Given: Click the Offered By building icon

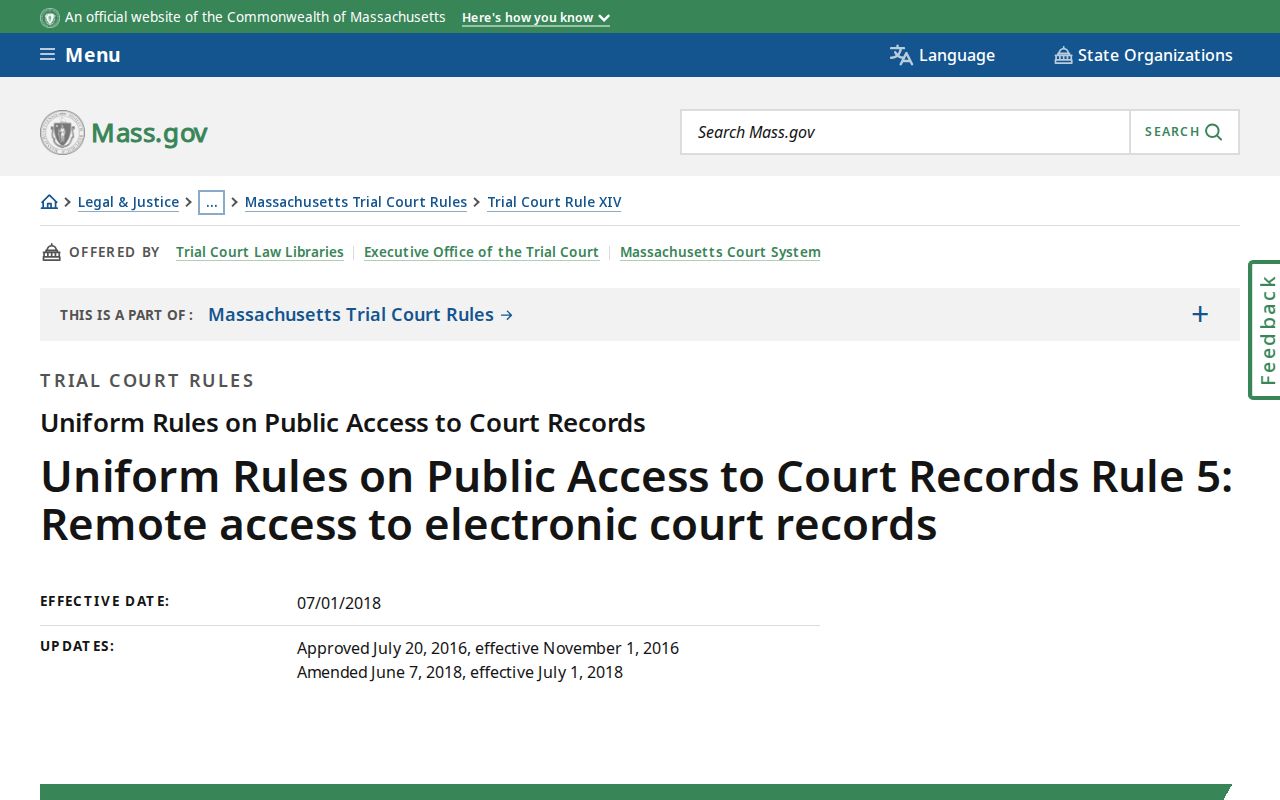Looking at the screenshot, I should [x=51, y=252].
